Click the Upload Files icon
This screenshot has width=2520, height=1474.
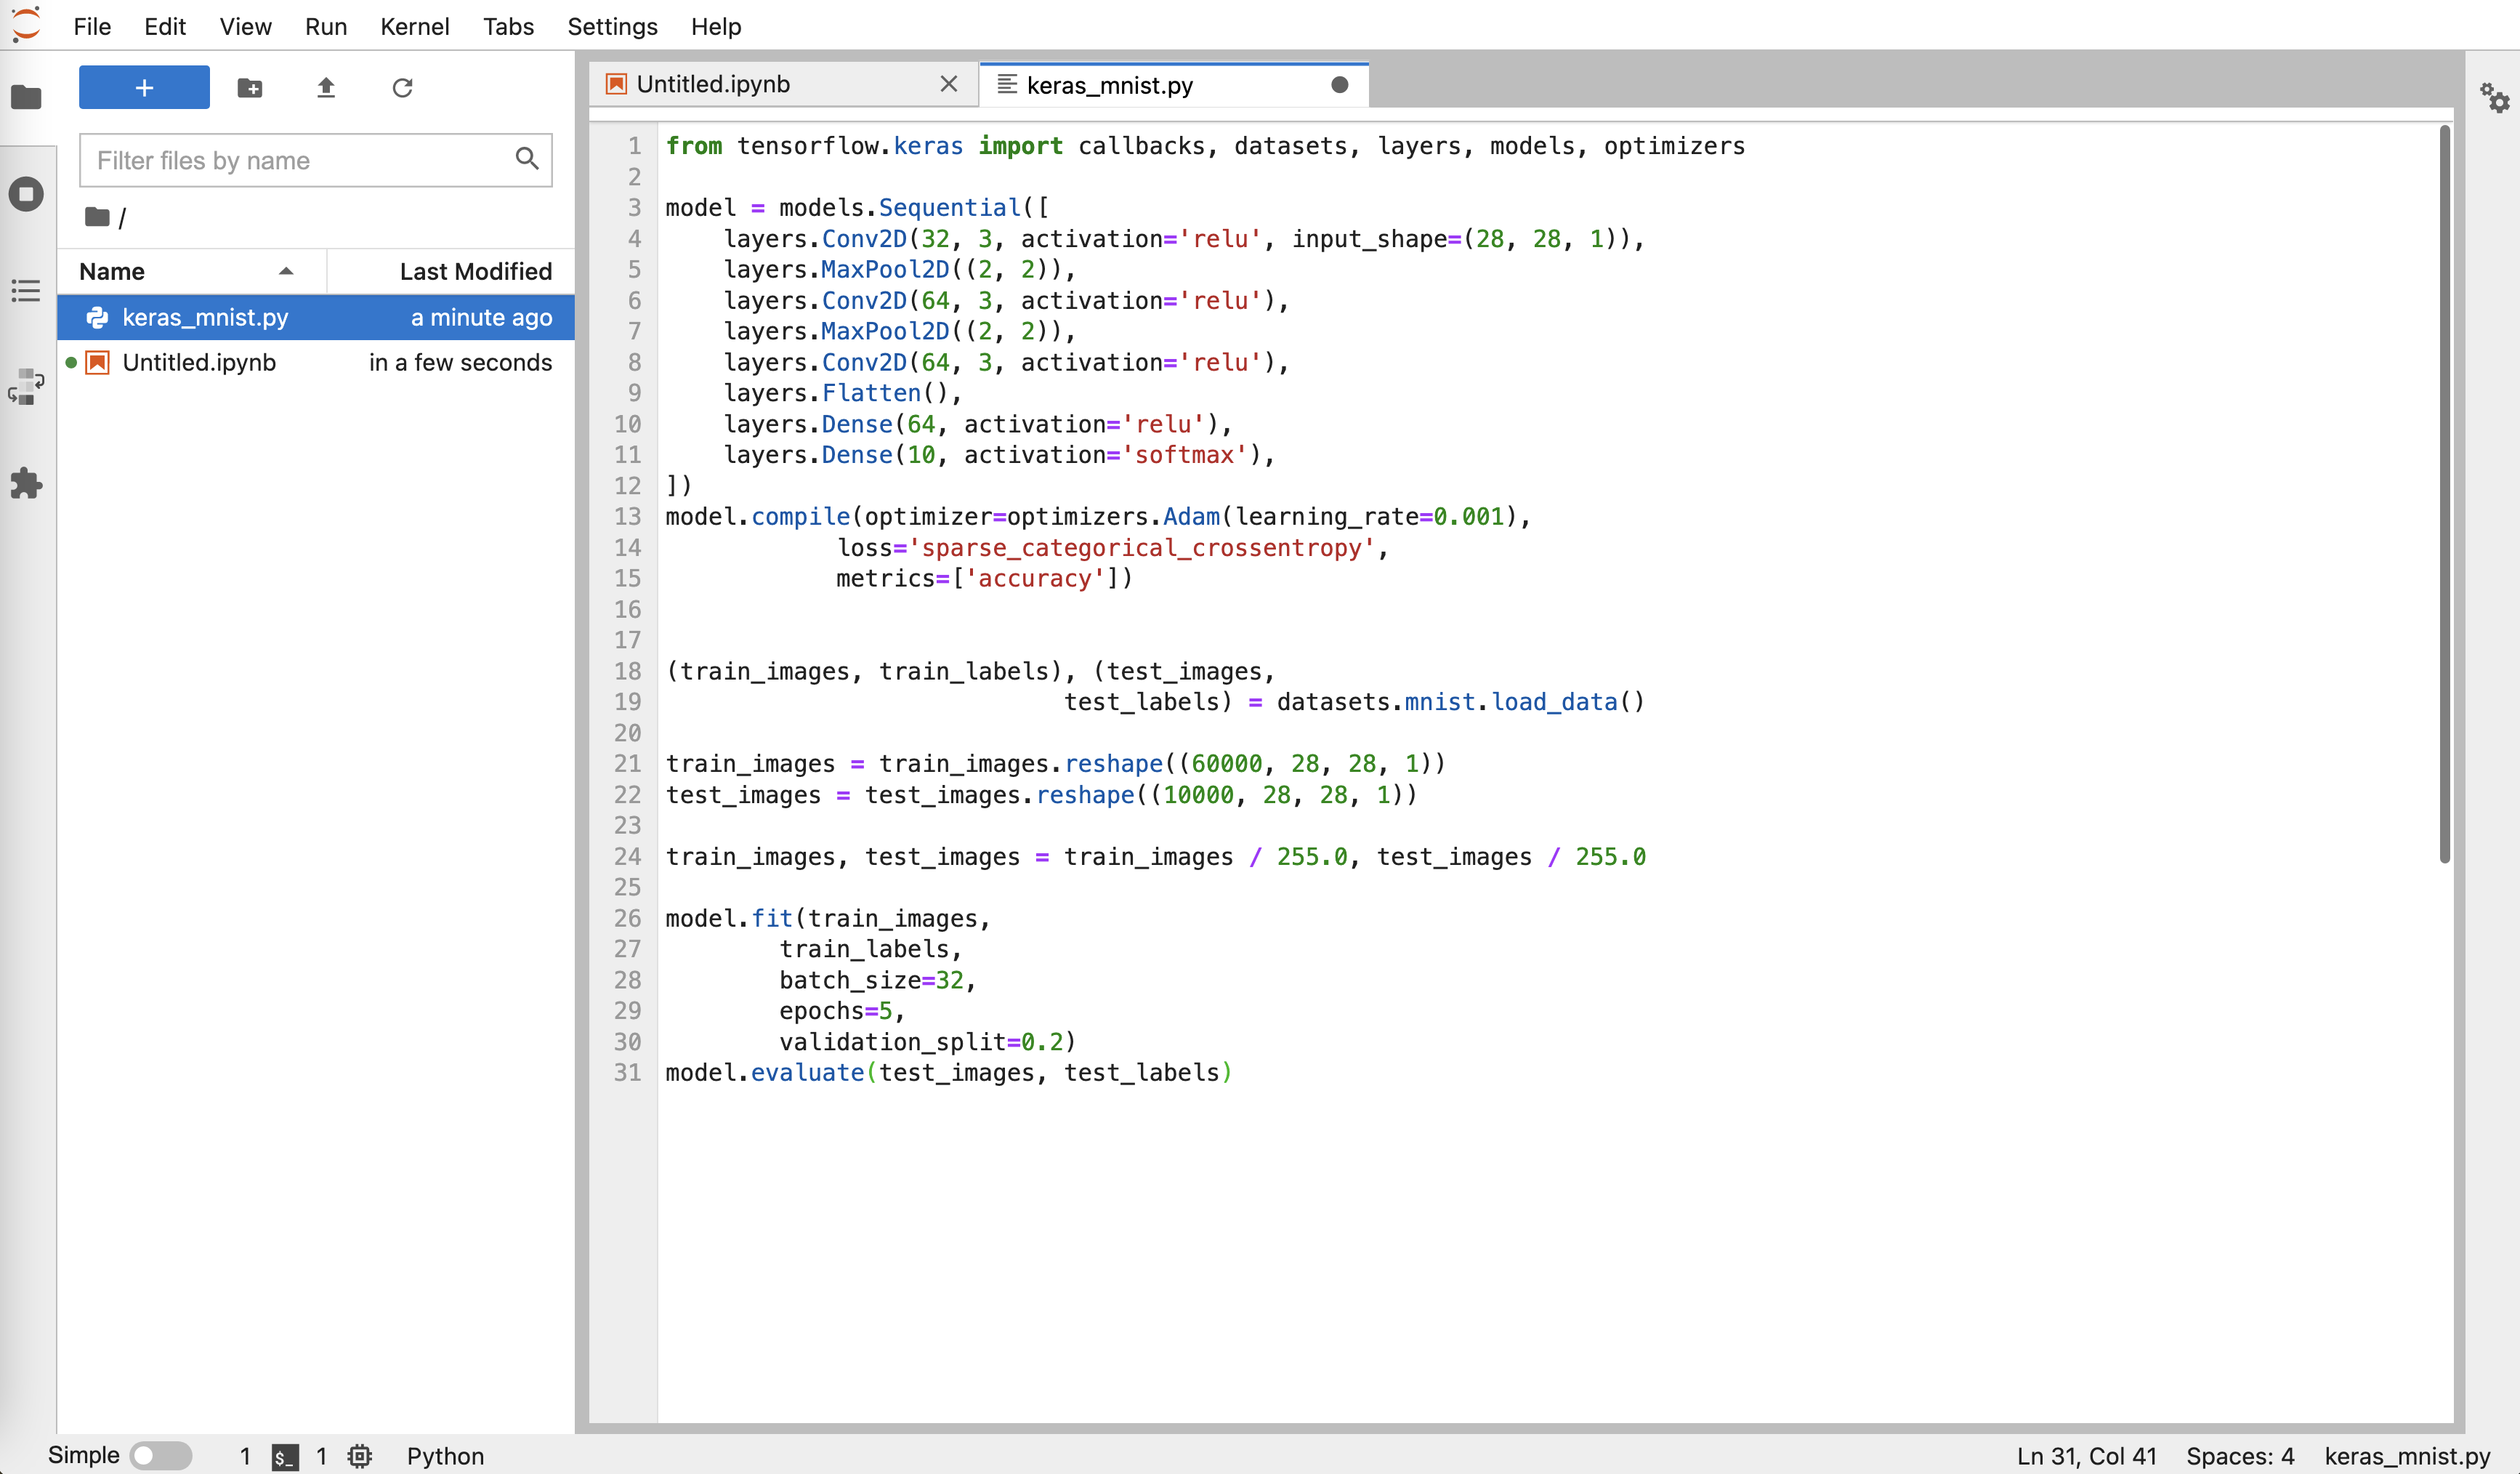326,87
